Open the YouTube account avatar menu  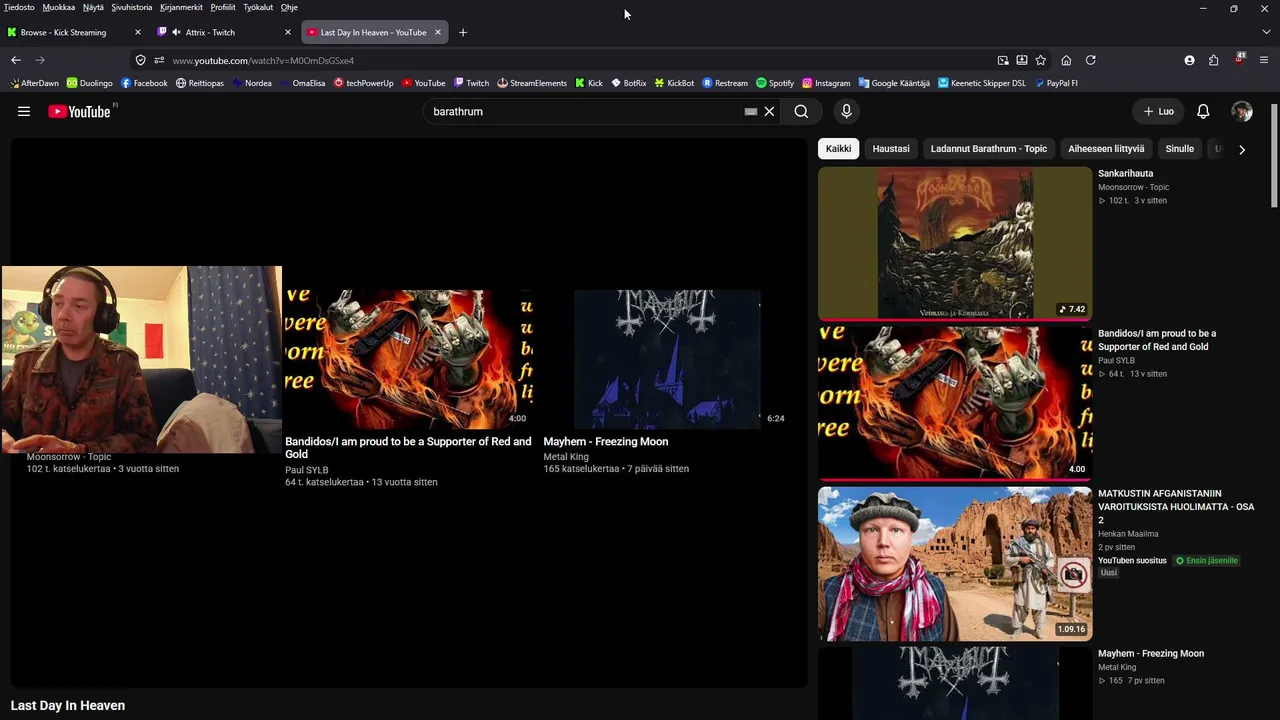coord(1242,111)
